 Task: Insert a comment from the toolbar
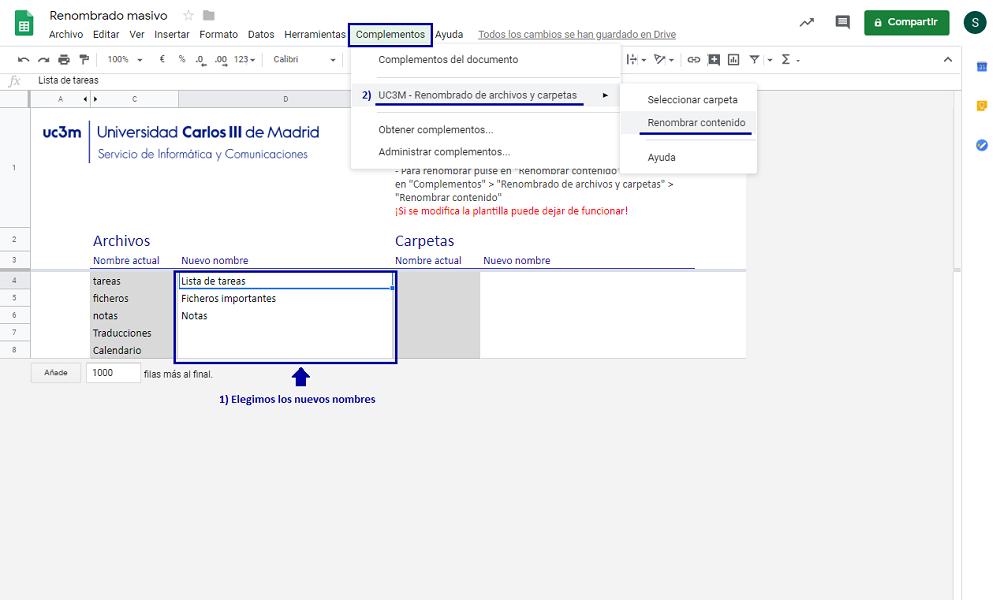[714, 59]
